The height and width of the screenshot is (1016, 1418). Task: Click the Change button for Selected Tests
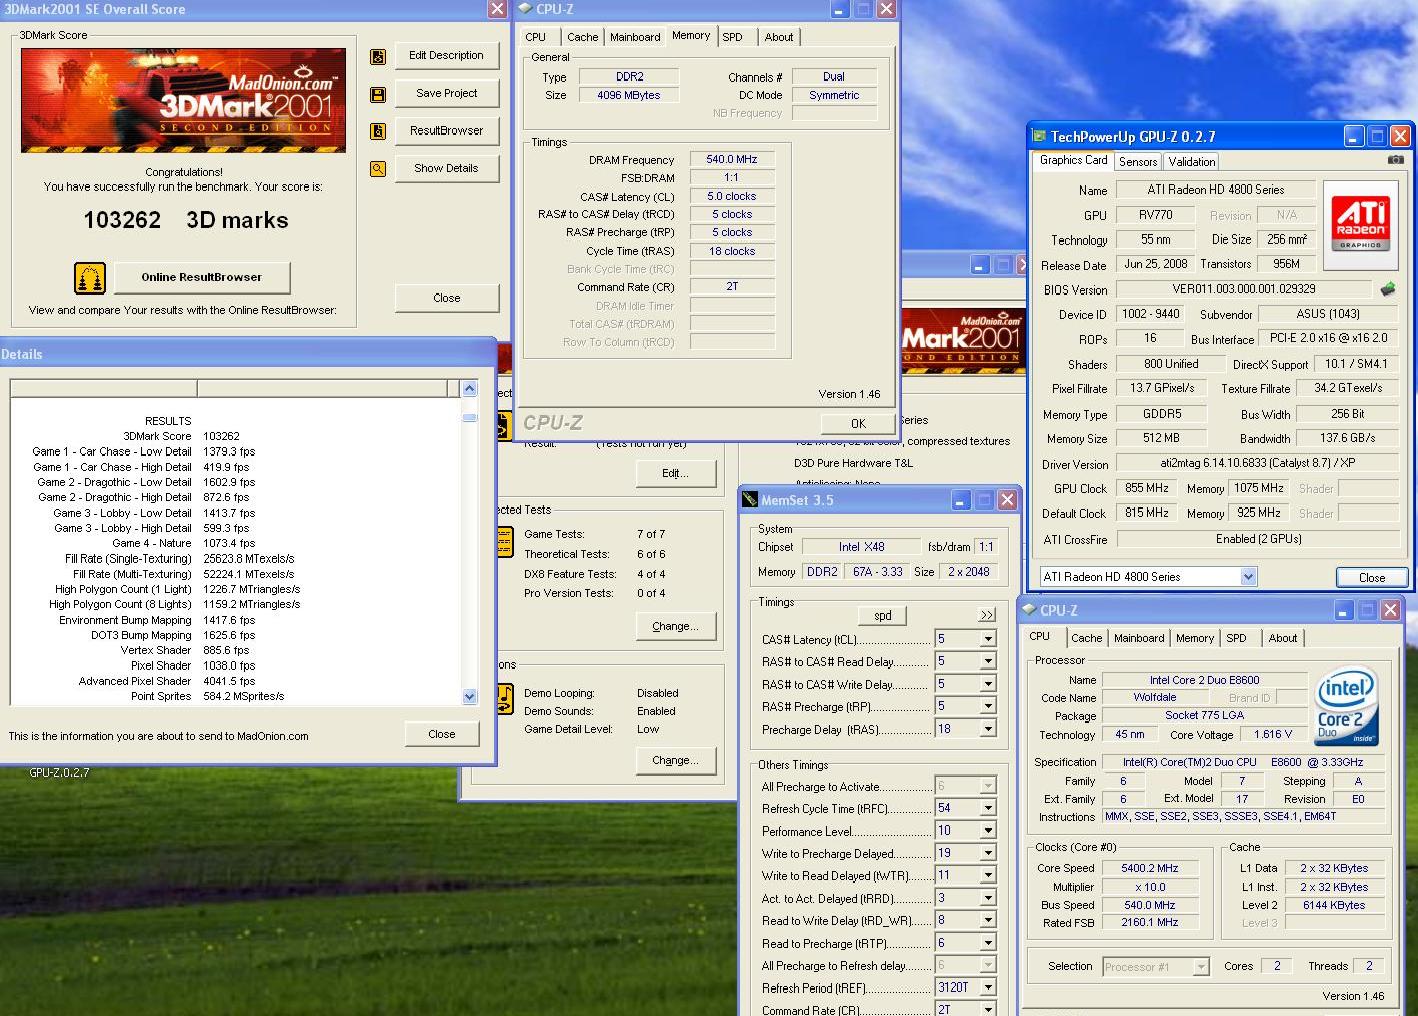pos(675,627)
